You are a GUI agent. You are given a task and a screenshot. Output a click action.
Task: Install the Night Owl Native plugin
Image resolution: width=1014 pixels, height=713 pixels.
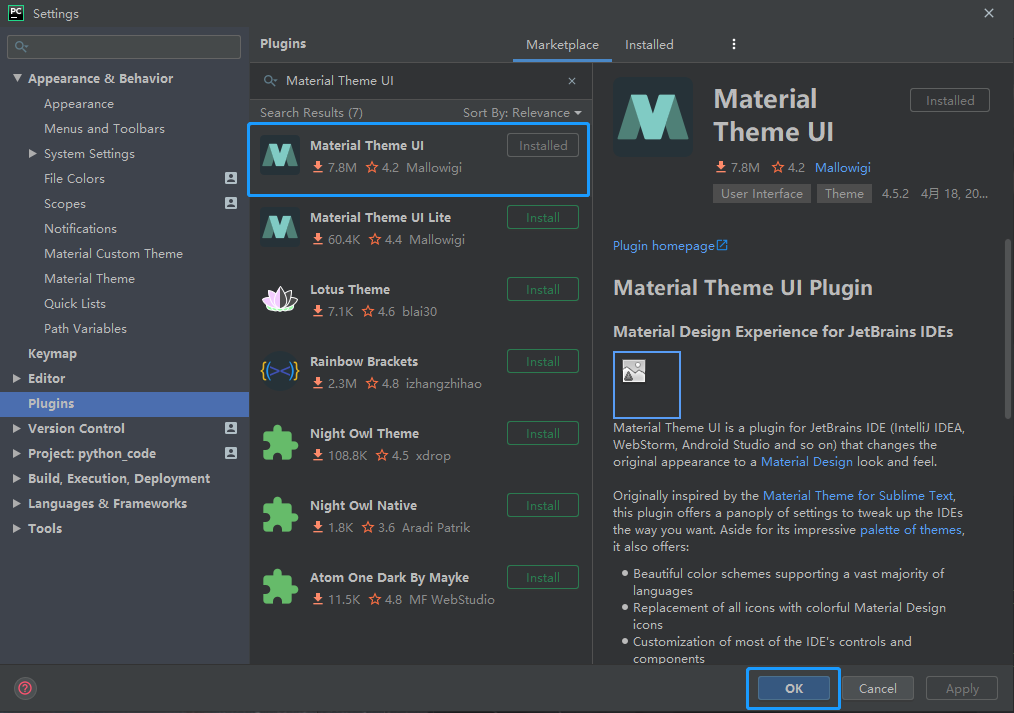coord(543,505)
